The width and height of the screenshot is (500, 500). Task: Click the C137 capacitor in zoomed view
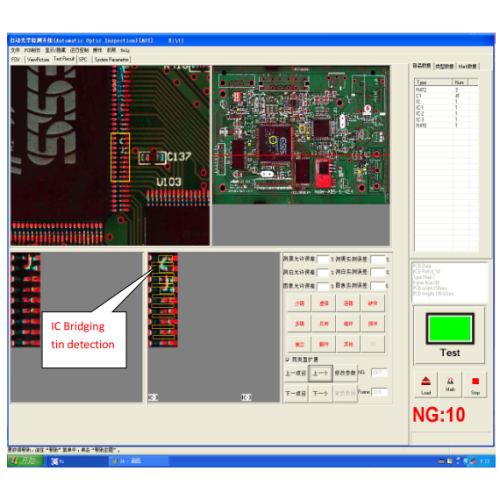tap(152, 158)
